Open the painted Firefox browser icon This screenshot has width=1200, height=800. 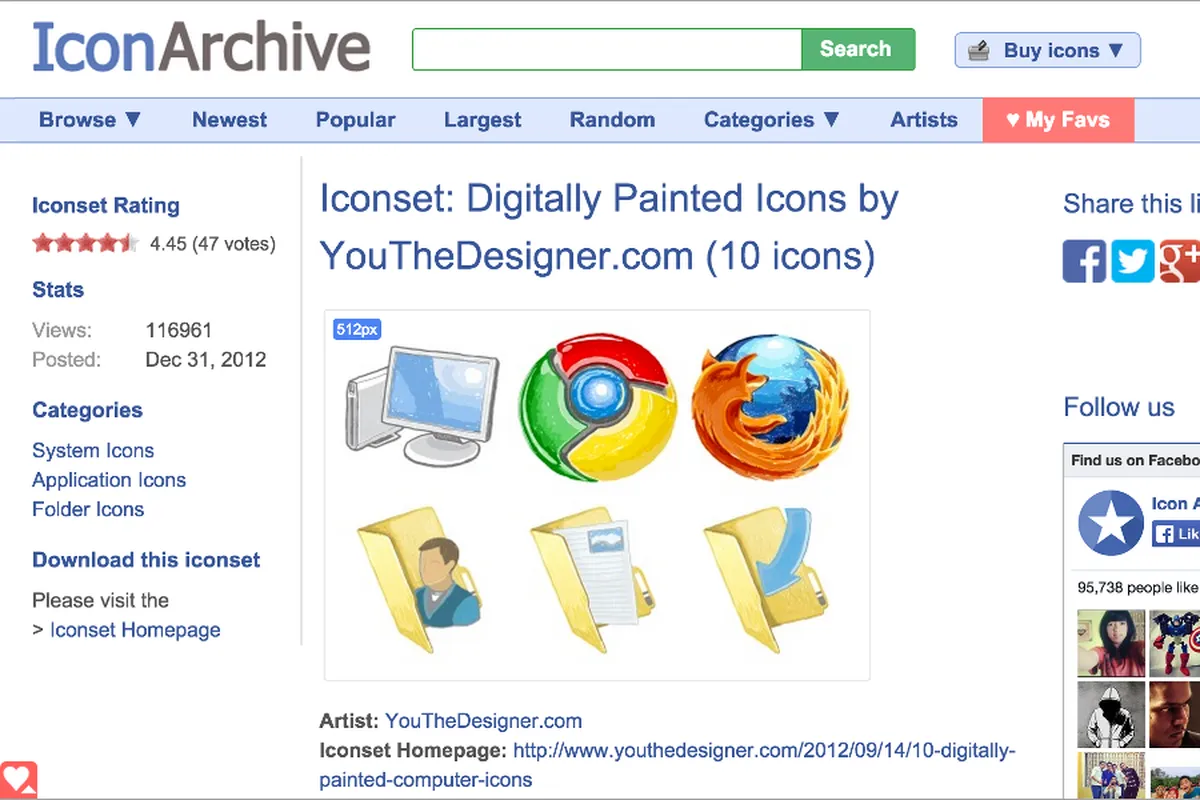(771, 407)
